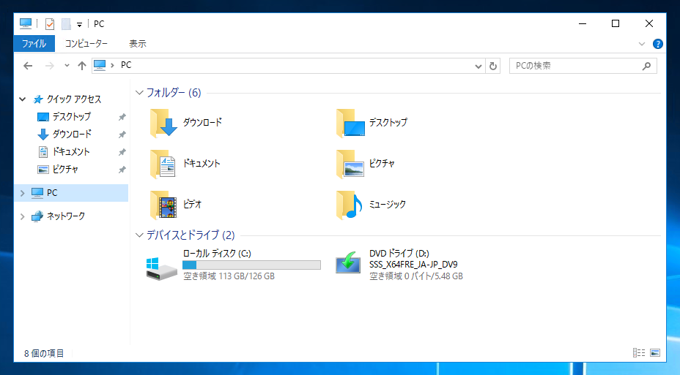Image resolution: width=680 pixels, height=375 pixels.
Task: Minimize the PC explorer window
Action: coord(582,24)
